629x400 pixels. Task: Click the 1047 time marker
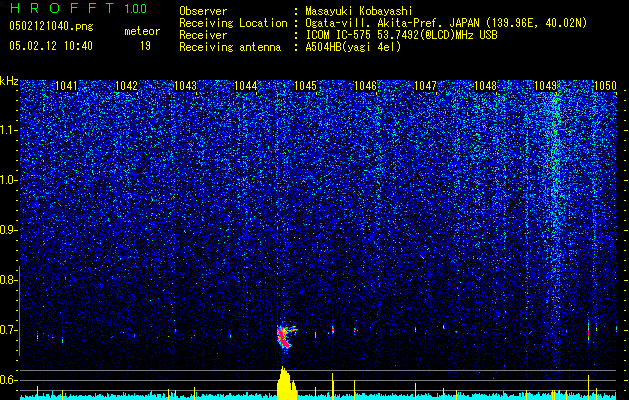coord(425,85)
